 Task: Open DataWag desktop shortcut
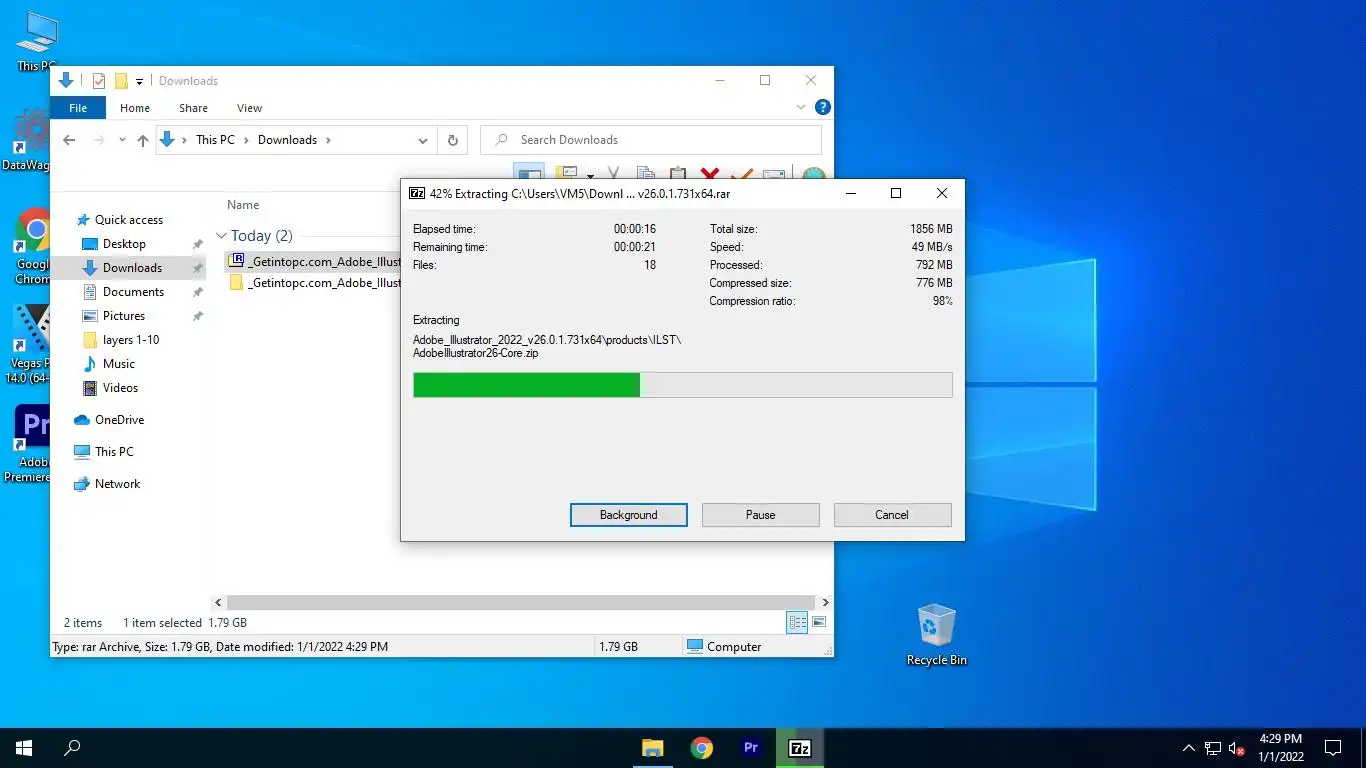pos(28,140)
